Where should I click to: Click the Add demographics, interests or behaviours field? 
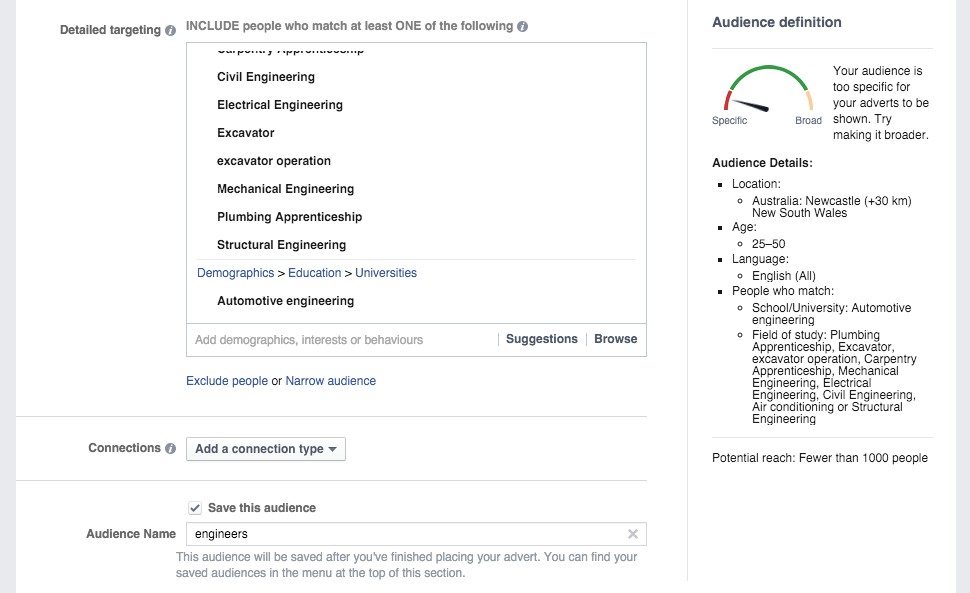pos(340,340)
